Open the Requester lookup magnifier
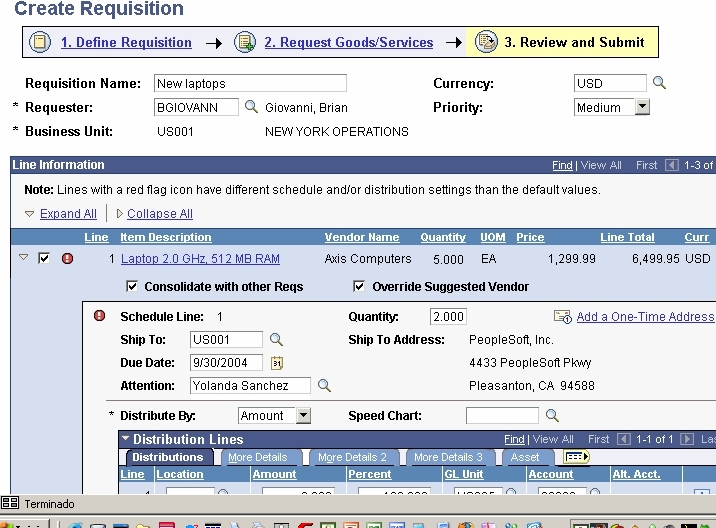 [x=251, y=107]
